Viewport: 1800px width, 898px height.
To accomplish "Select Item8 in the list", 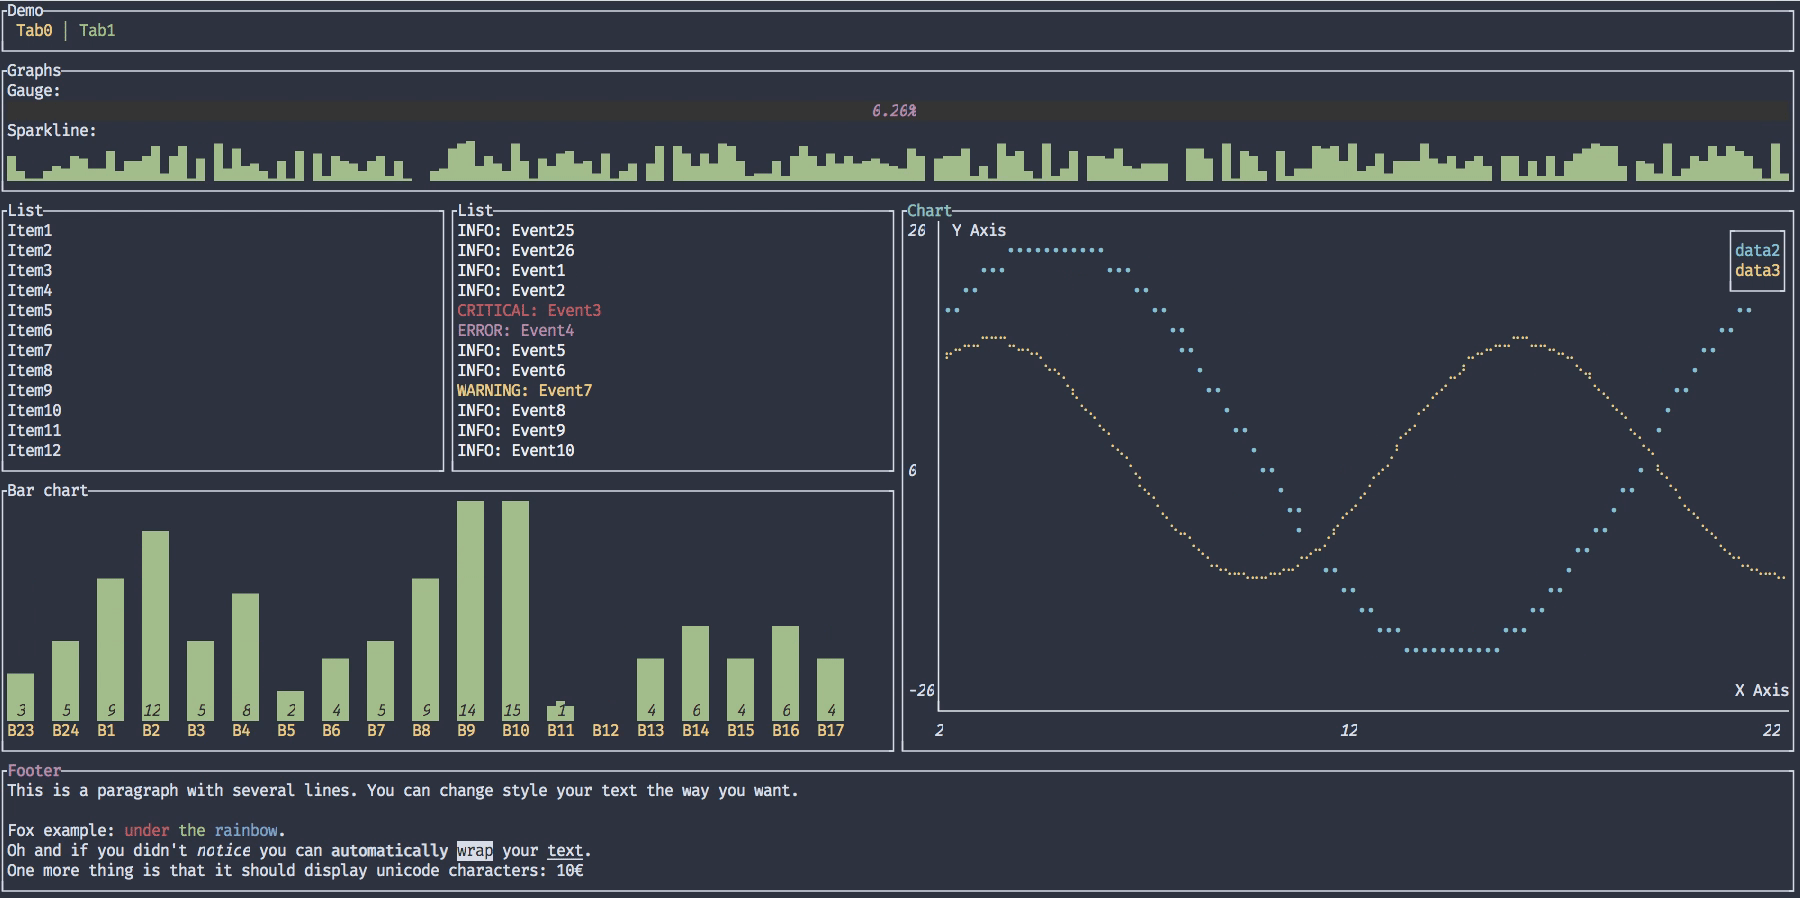I will pos(30,371).
